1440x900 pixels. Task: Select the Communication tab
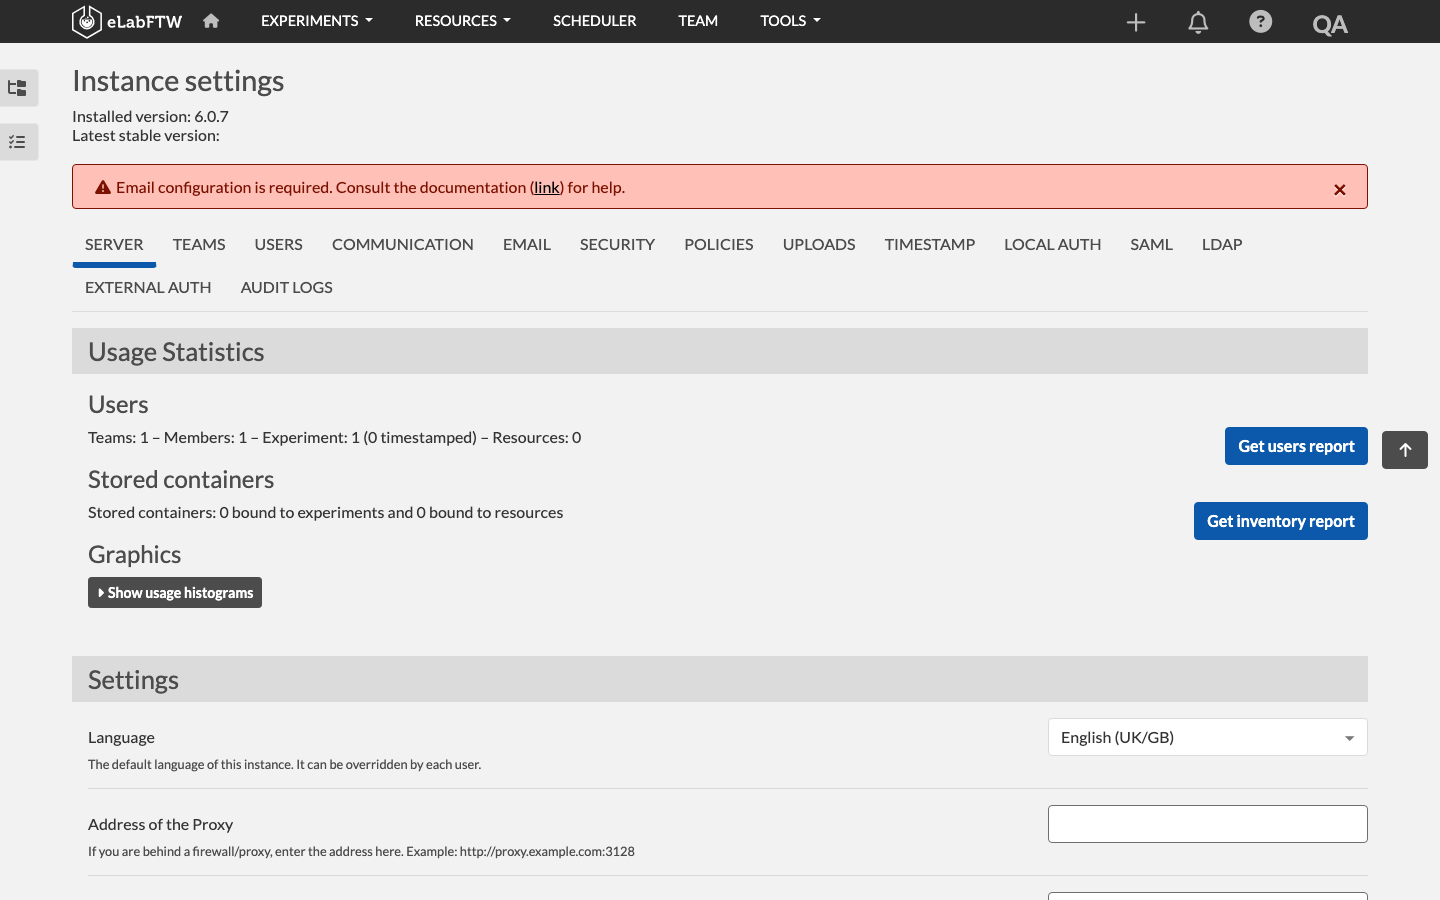403,245
